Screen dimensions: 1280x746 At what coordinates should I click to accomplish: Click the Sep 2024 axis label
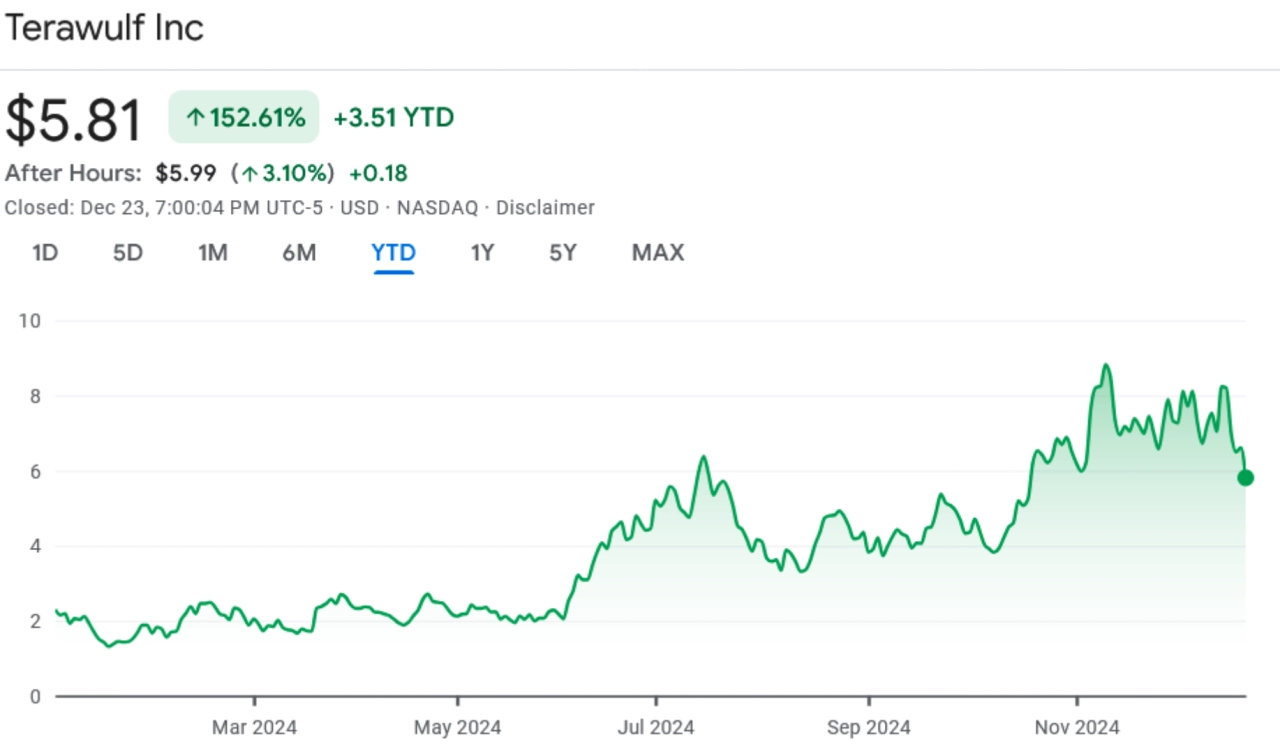[x=869, y=727]
